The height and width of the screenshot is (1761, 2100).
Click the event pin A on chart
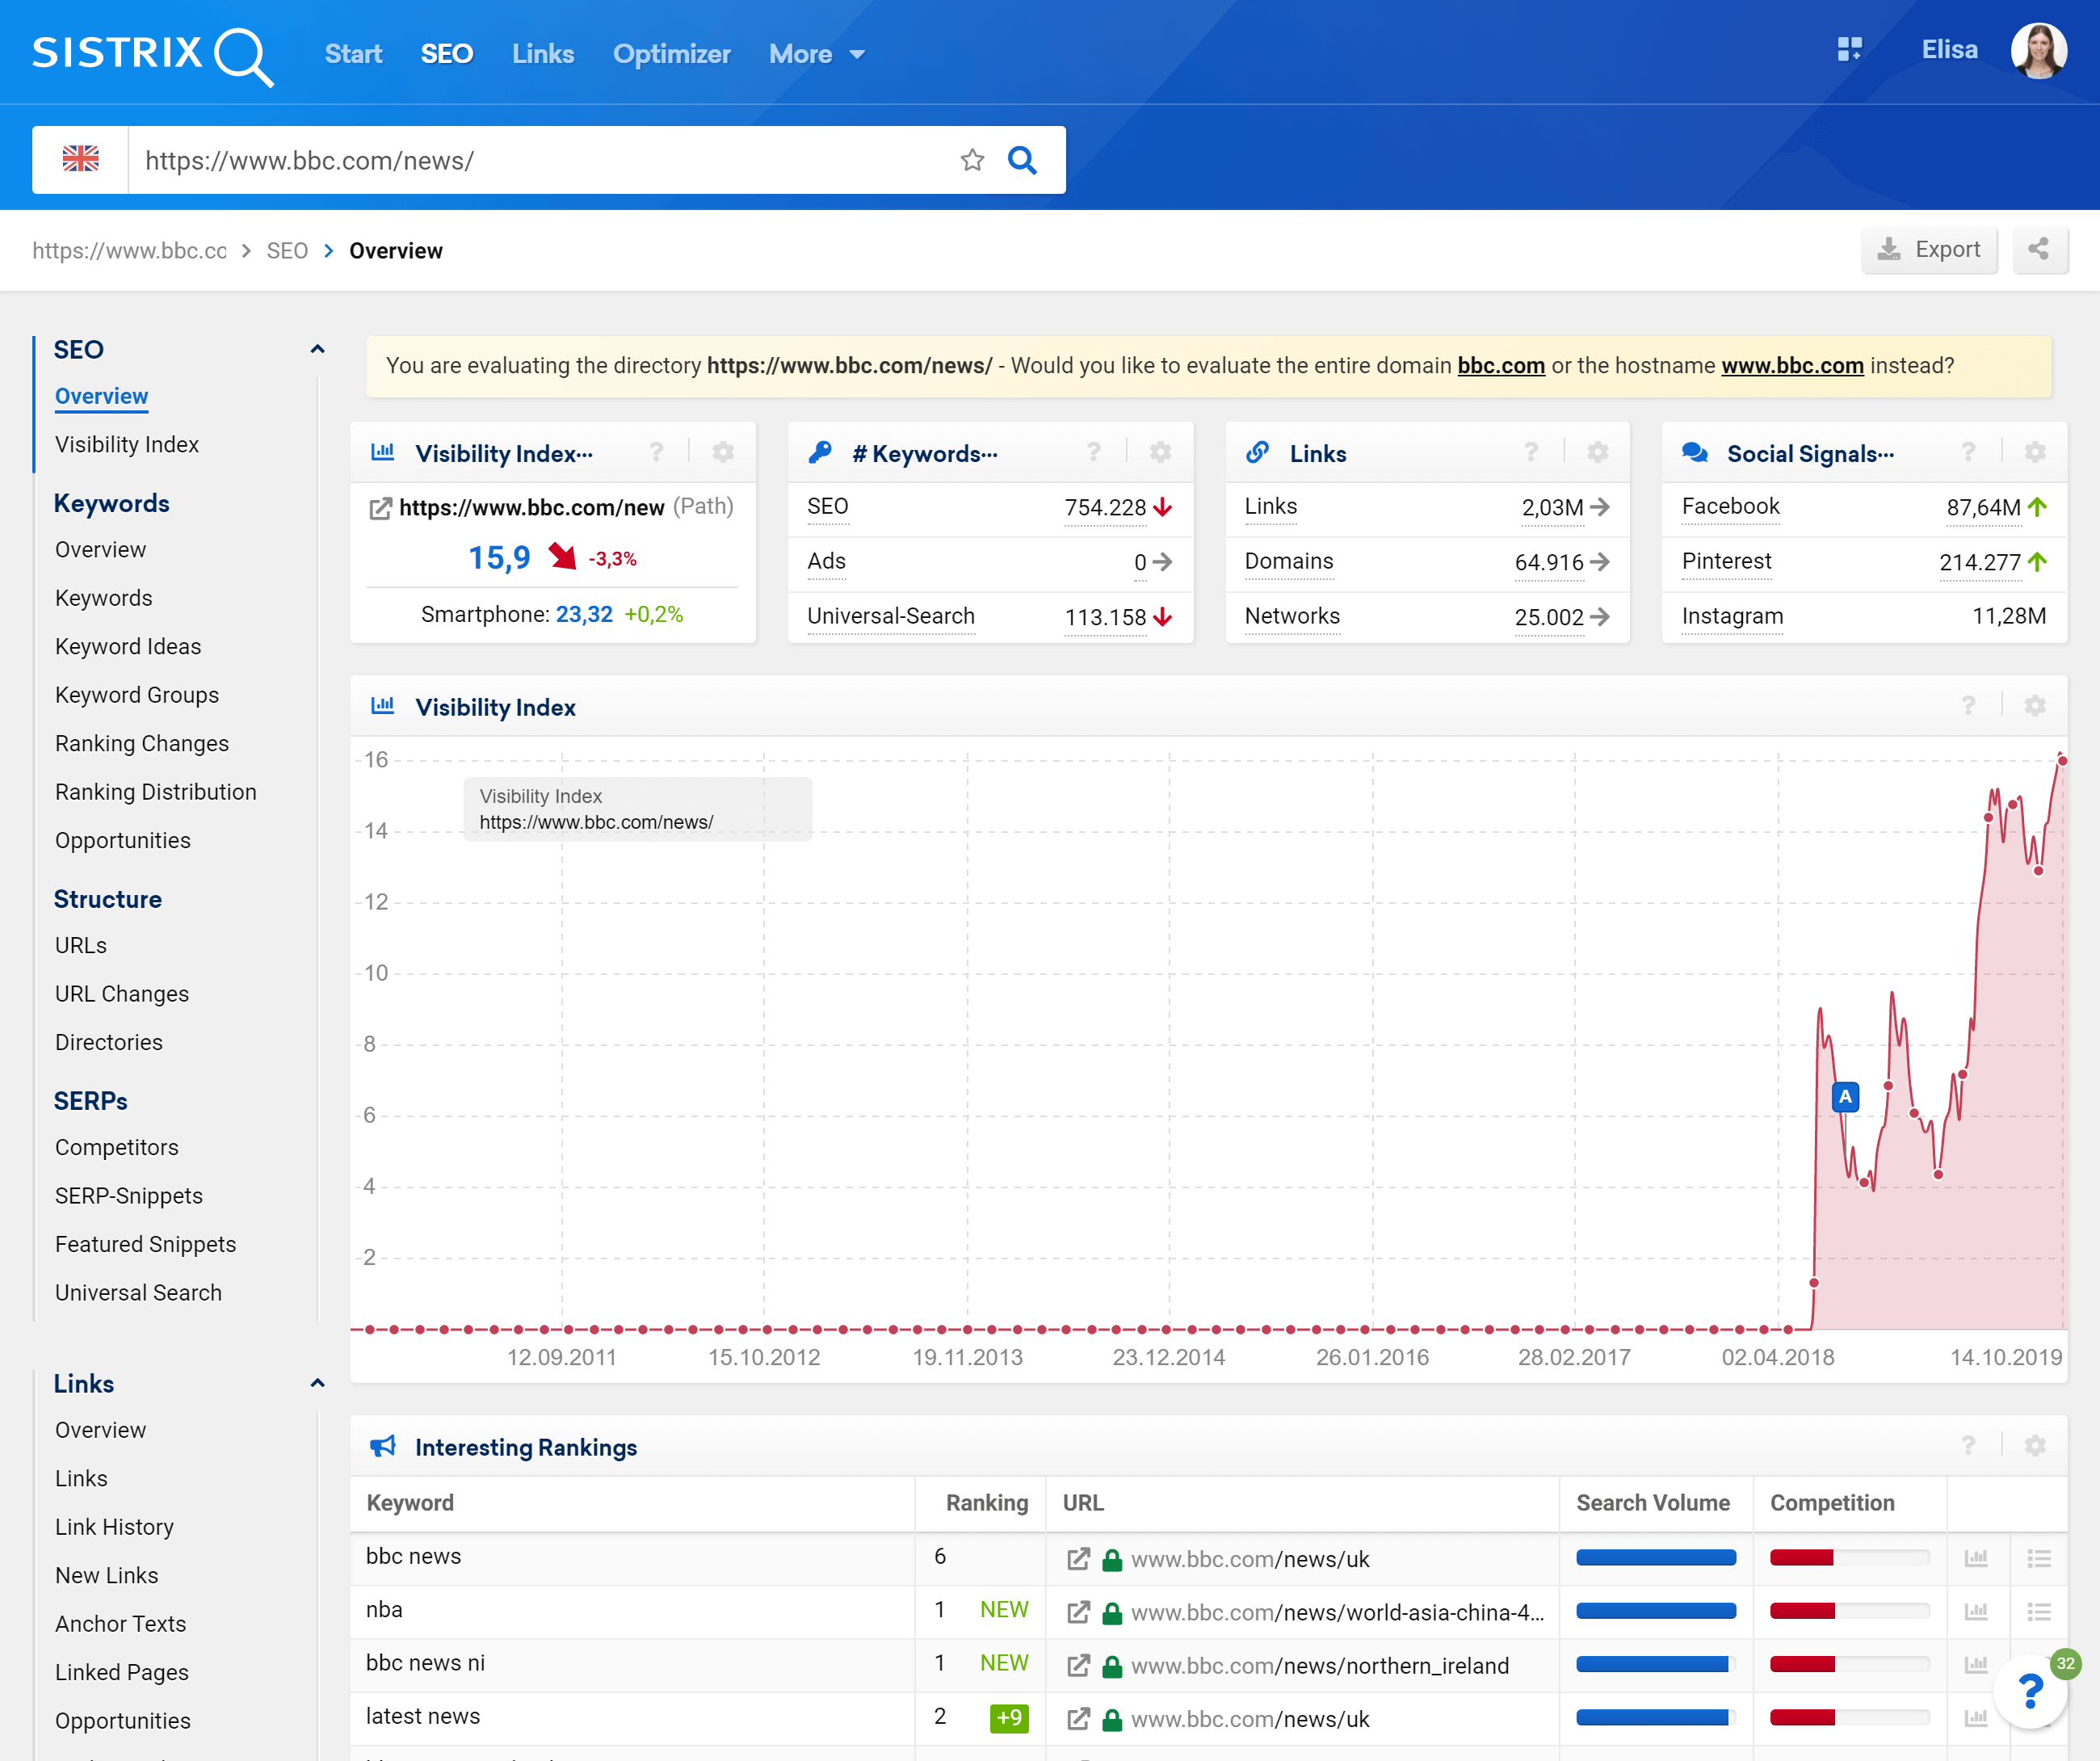1845,1096
